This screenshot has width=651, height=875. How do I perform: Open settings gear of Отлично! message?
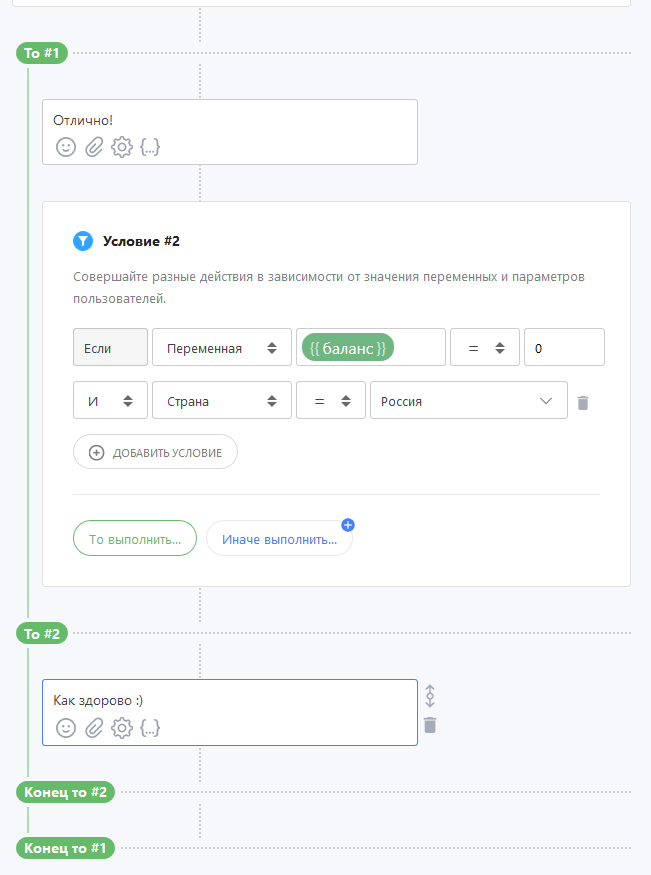122,147
